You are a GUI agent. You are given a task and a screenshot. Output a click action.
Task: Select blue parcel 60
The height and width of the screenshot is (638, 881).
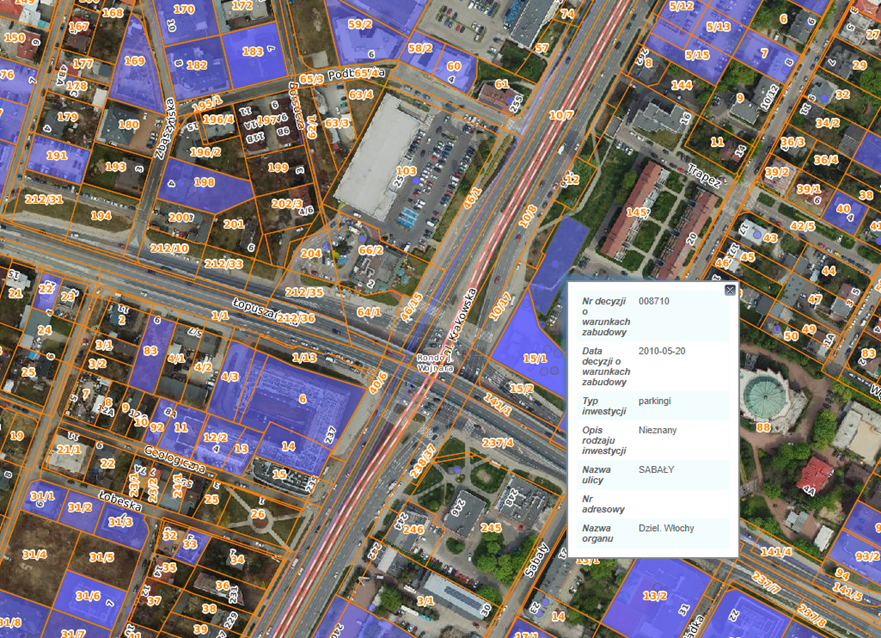coord(454,67)
